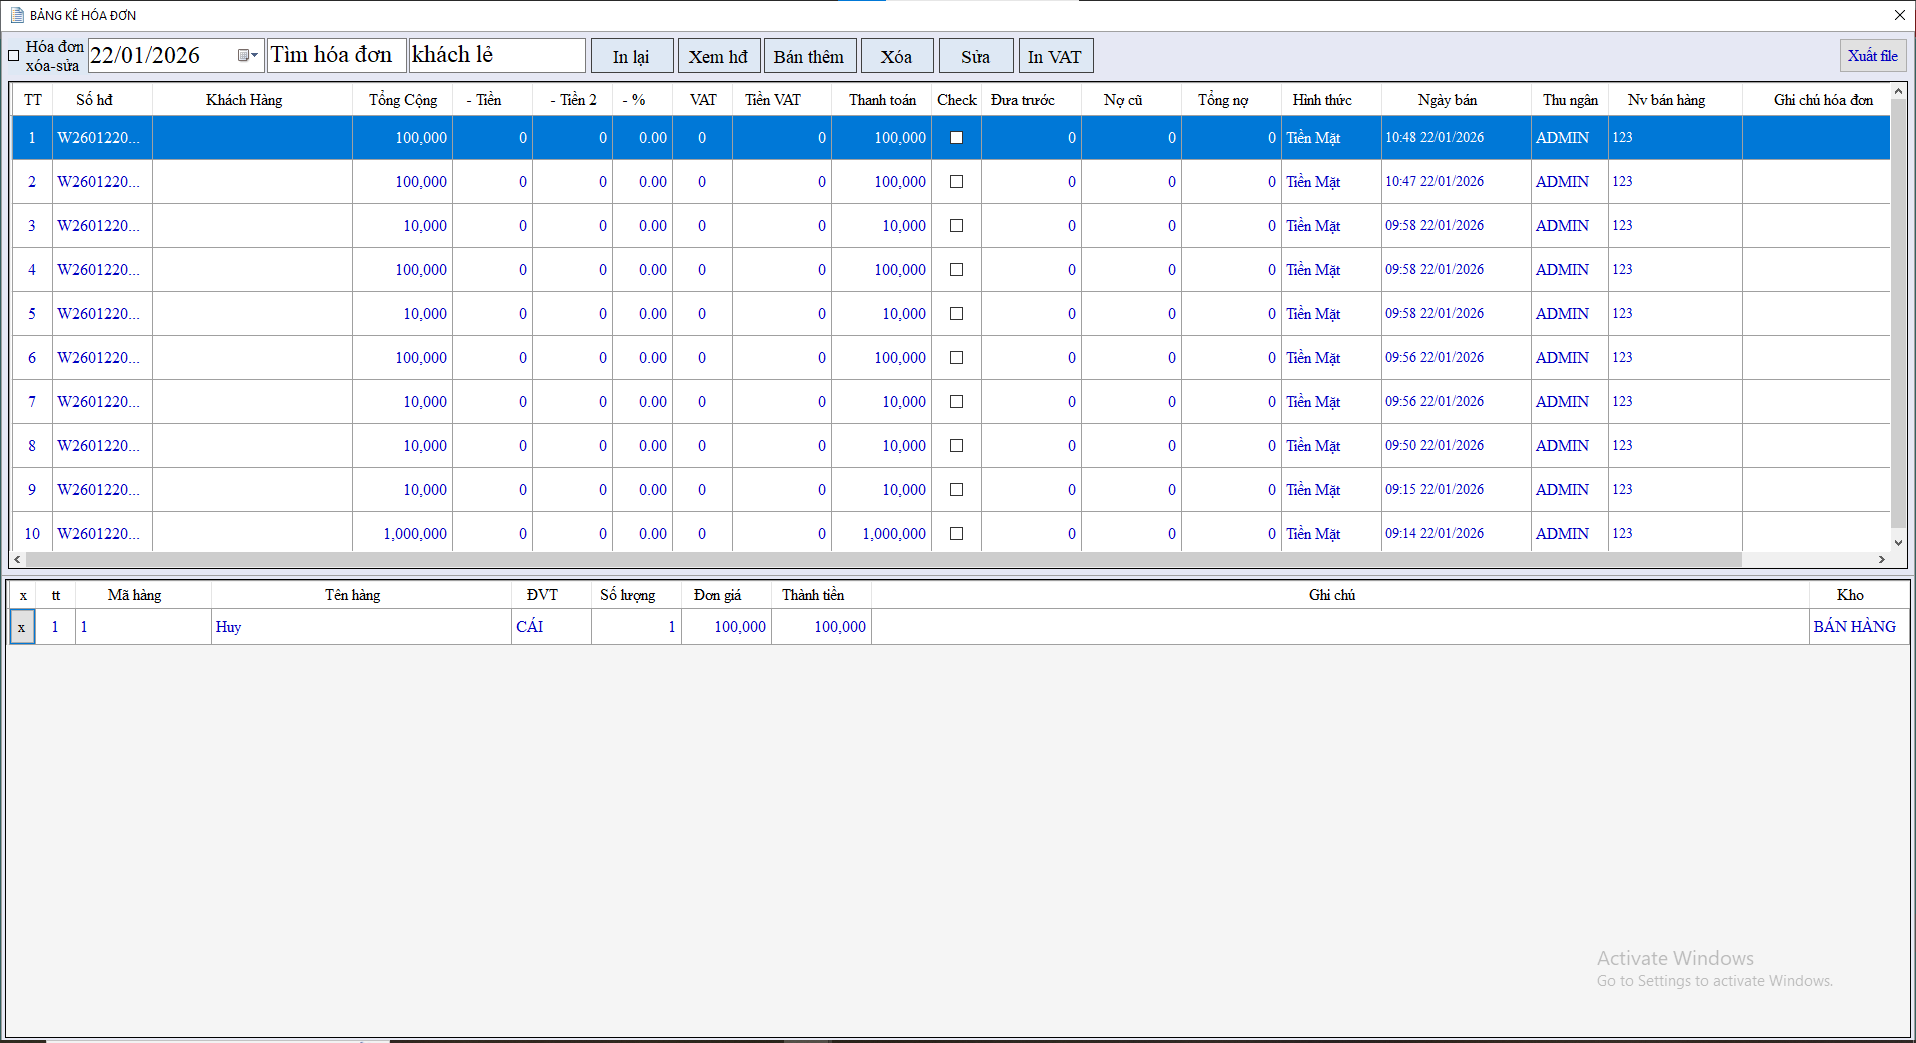This screenshot has width=1916, height=1043.
Task: Click invoice number cell in row 3
Action: pyautogui.click(x=102, y=226)
